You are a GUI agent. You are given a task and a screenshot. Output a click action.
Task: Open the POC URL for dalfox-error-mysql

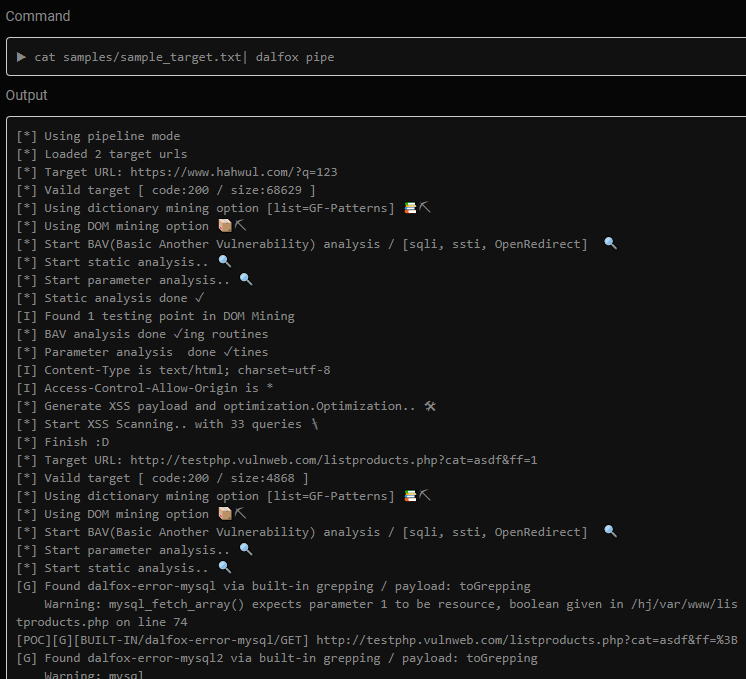[x=527, y=640]
